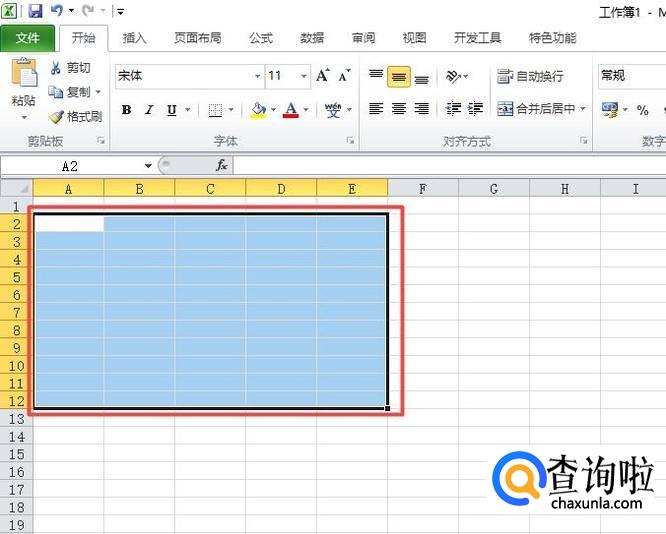Image resolution: width=666 pixels, height=534 pixels.
Task: Switch to the Special Features (特色功能) tab
Action: click(552, 38)
